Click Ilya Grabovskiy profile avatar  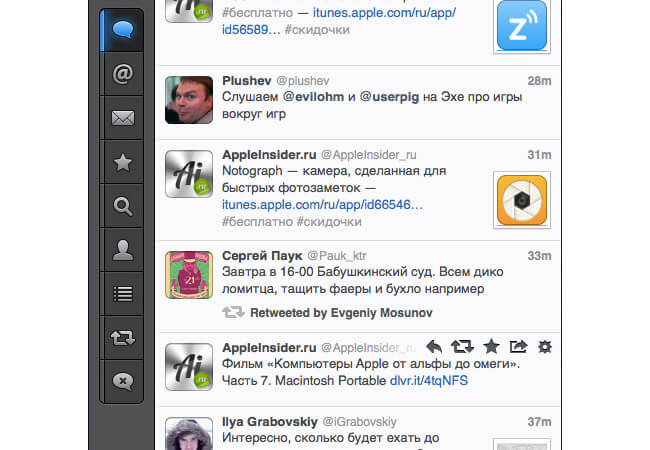click(189, 433)
